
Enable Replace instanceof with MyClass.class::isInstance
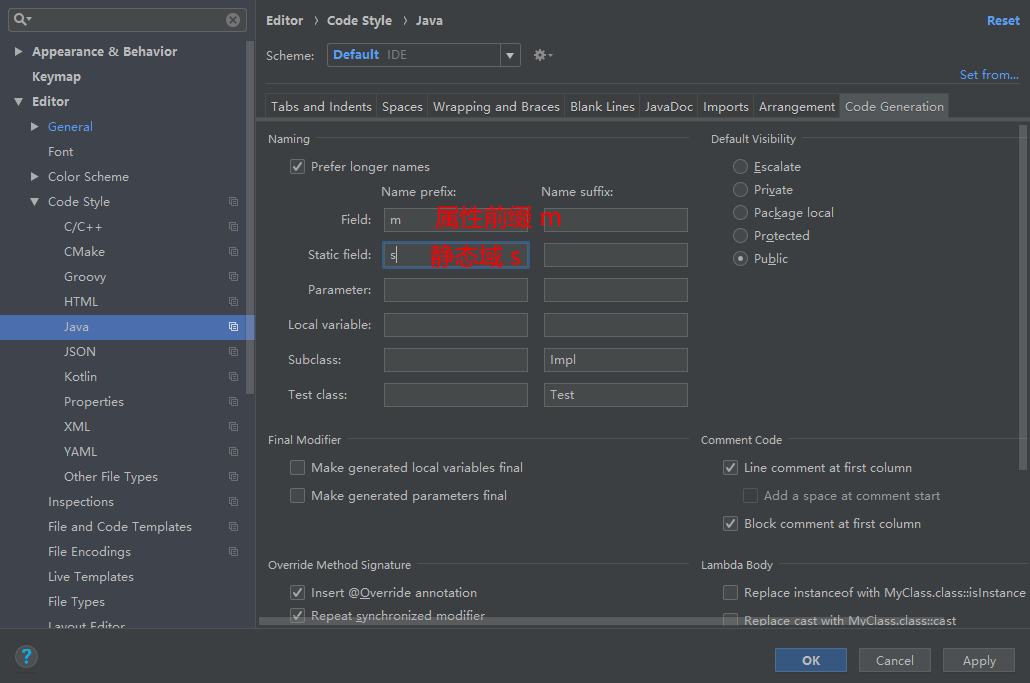click(730, 592)
